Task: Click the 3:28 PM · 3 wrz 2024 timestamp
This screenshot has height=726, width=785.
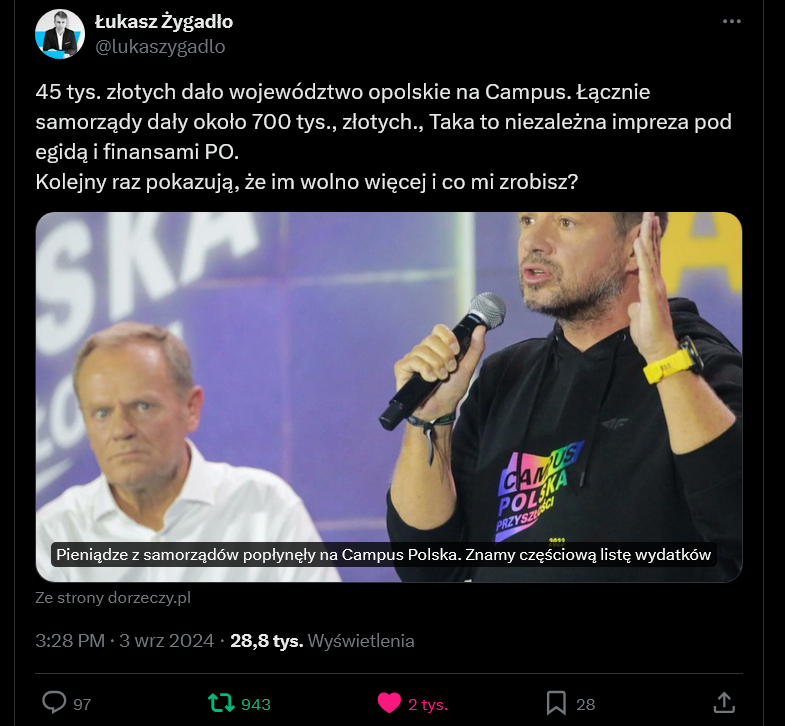Action: pyautogui.click(x=125, y=641)
